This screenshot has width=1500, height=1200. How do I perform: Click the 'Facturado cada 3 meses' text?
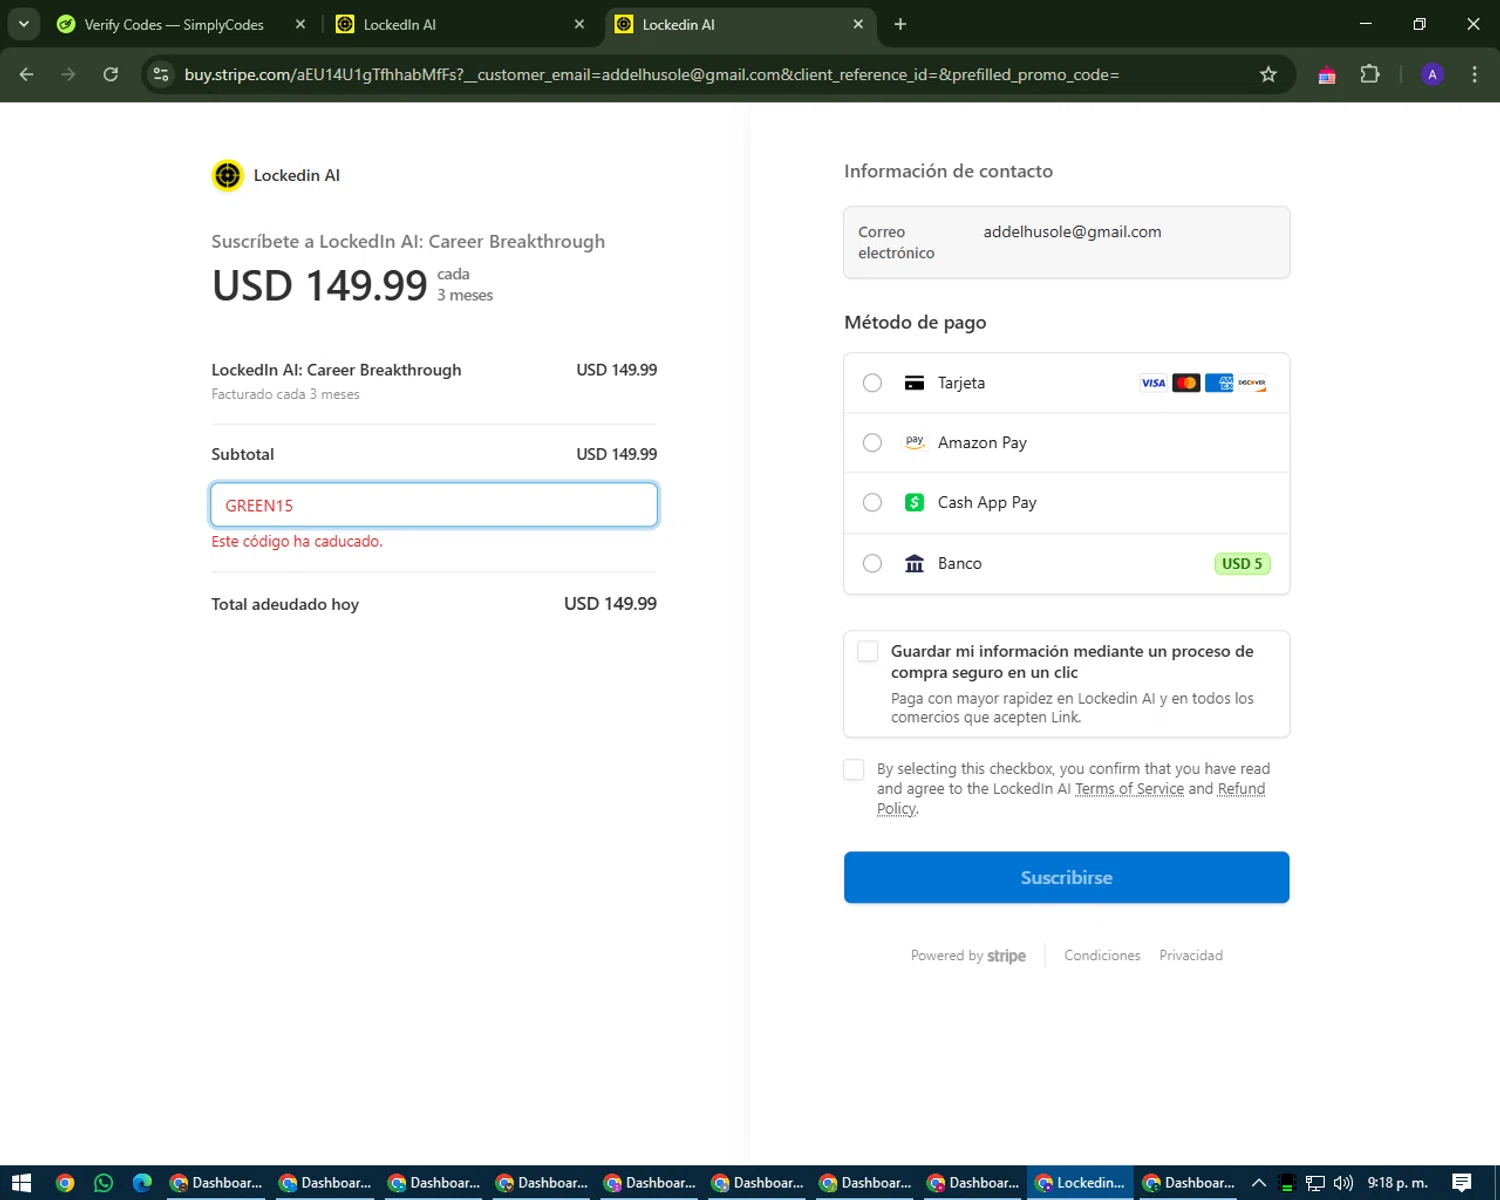(x=285, y=394)
